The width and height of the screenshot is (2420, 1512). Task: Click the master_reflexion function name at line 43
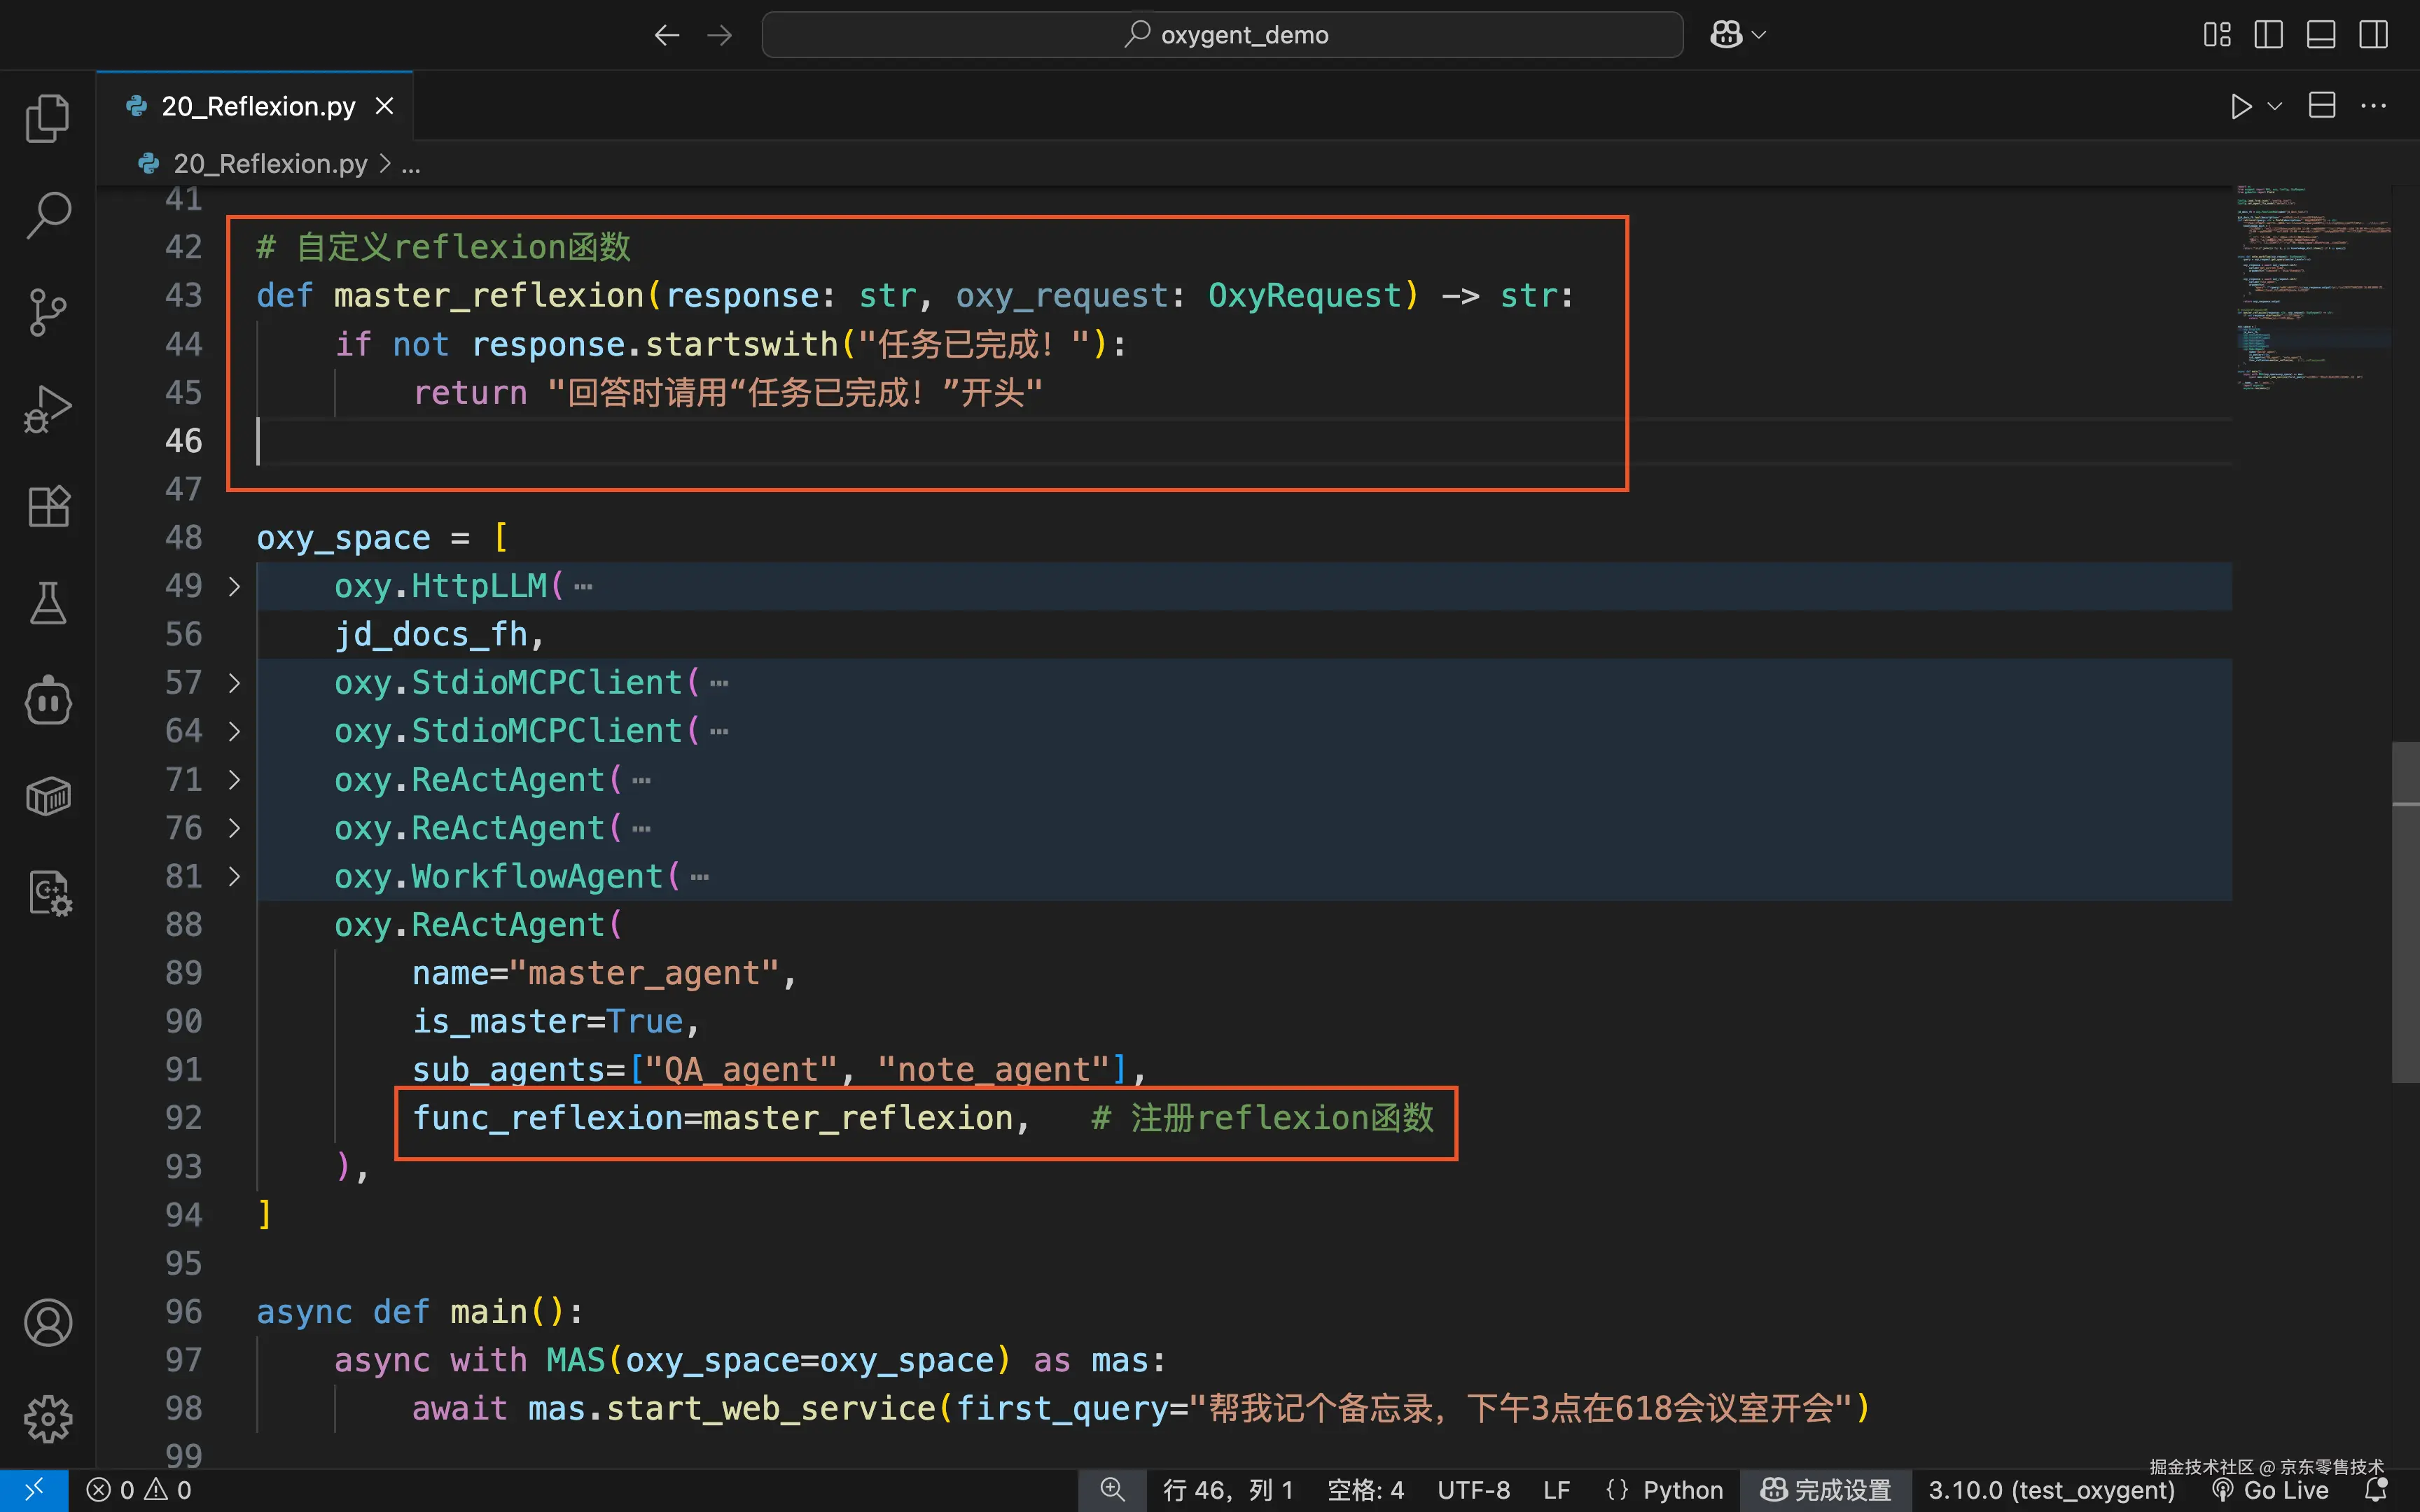[x=489, y=296]
